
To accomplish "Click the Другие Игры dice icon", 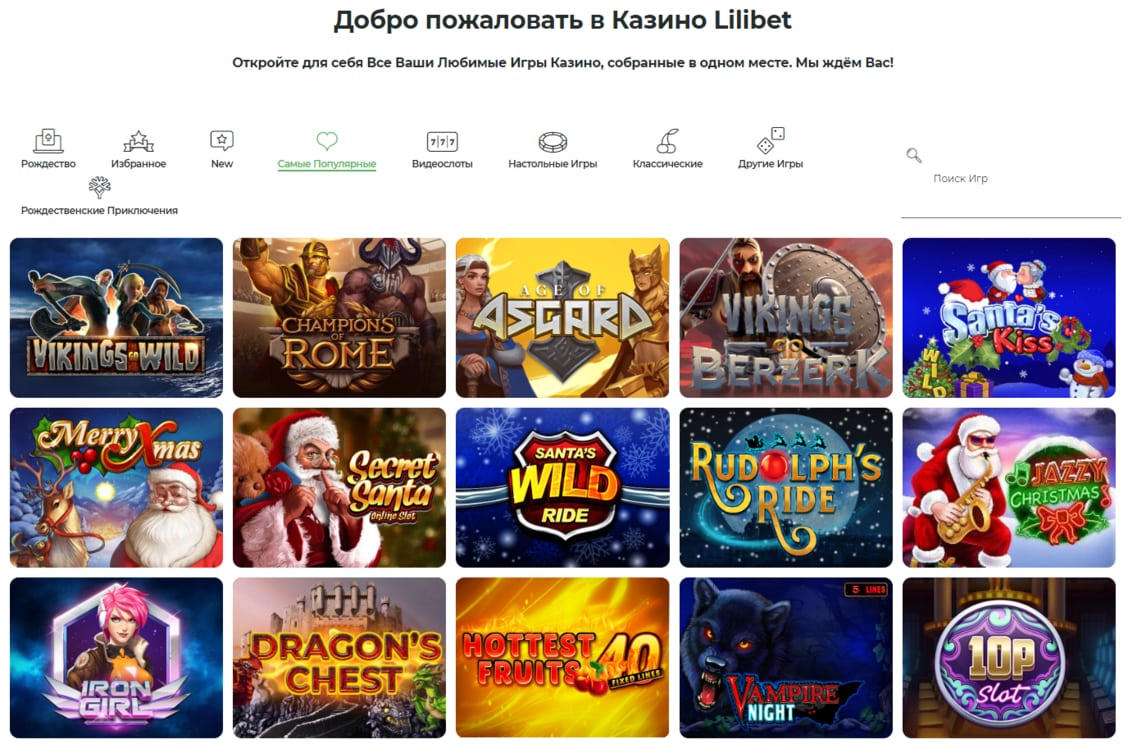I will click(x=770, y=140).
